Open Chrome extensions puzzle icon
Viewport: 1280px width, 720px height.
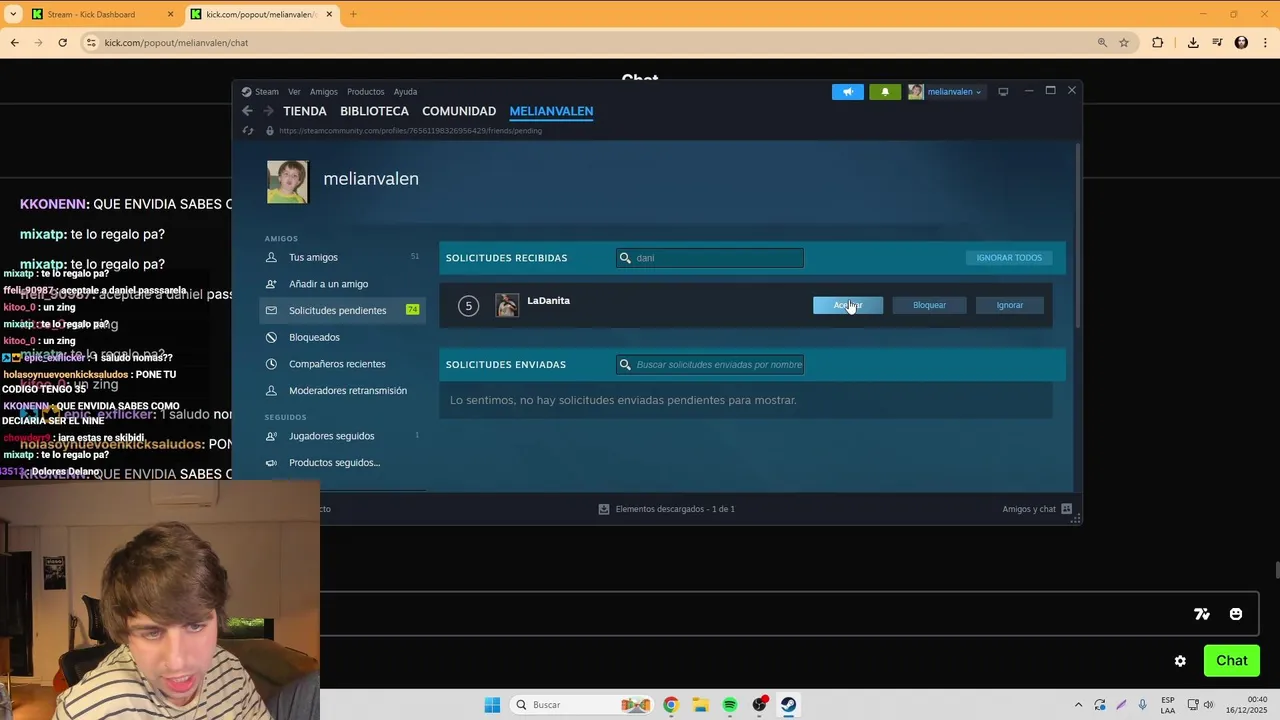(x=1158, y=43)
